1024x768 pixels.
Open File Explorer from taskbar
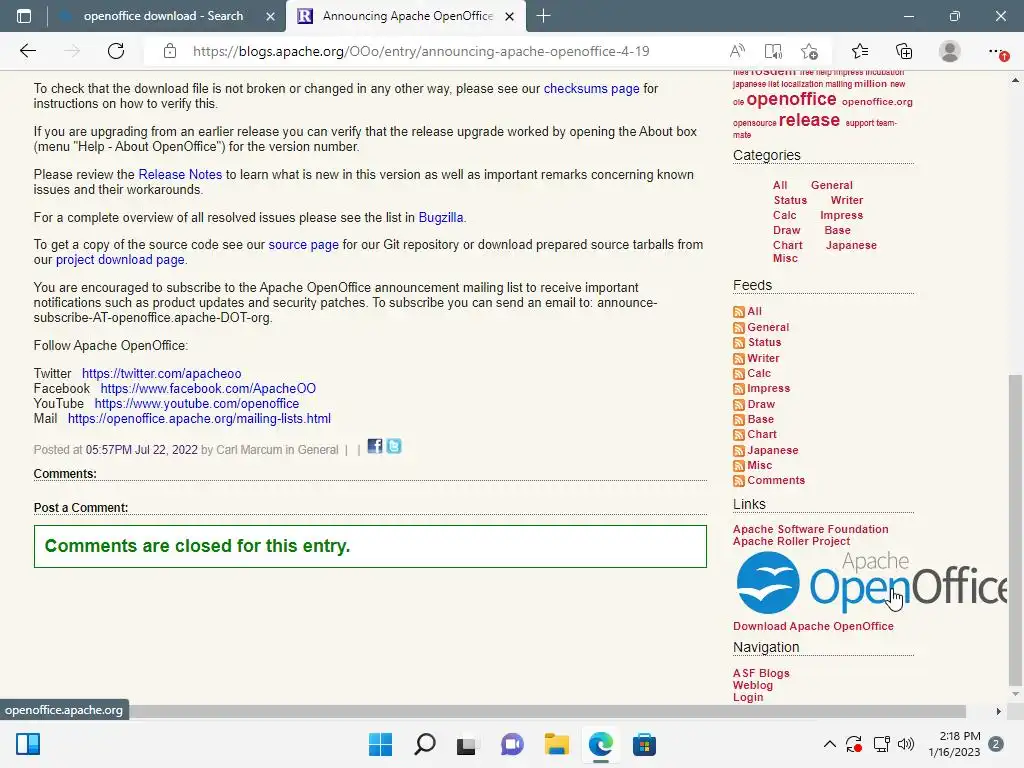556,744
